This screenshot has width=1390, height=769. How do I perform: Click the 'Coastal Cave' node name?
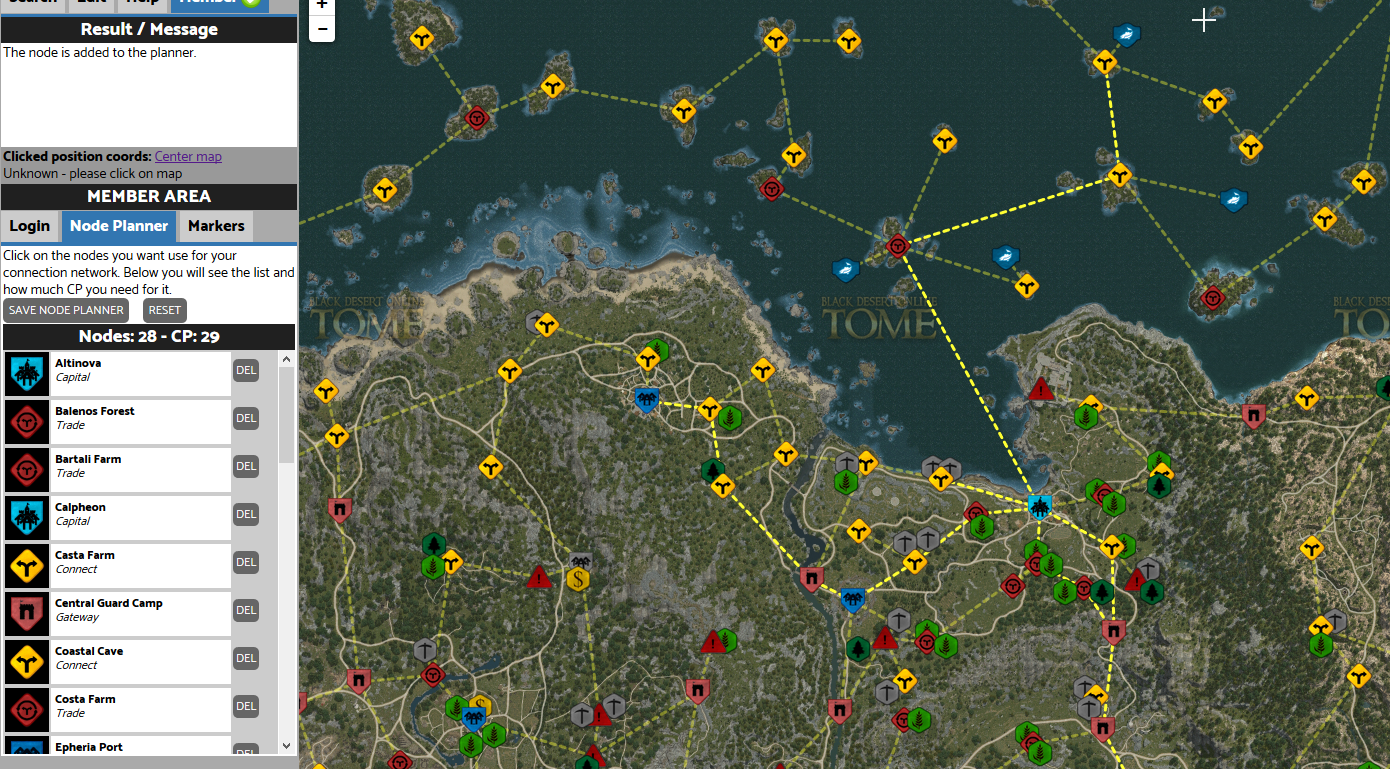pos(89,651)
